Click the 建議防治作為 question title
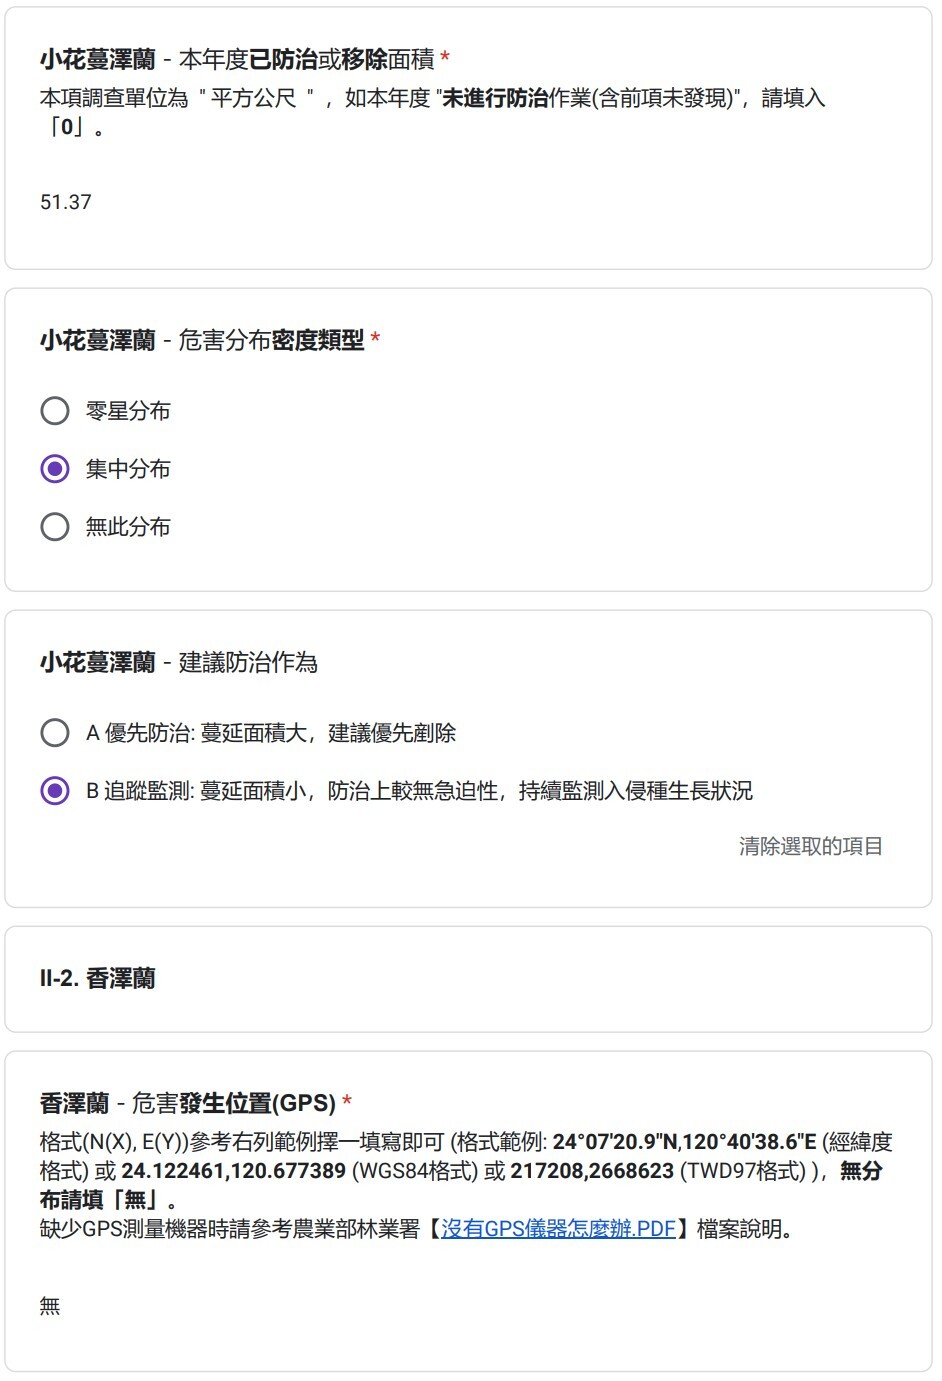Viewport: 942px width, 1381px height. pos(179,663)
